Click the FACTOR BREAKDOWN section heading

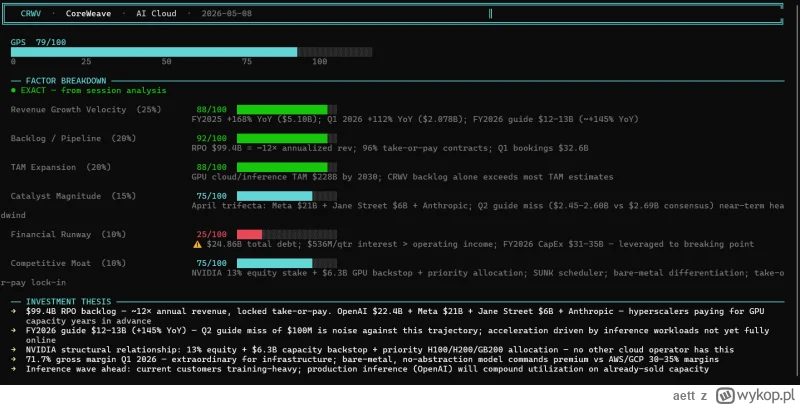click(66, 81)
